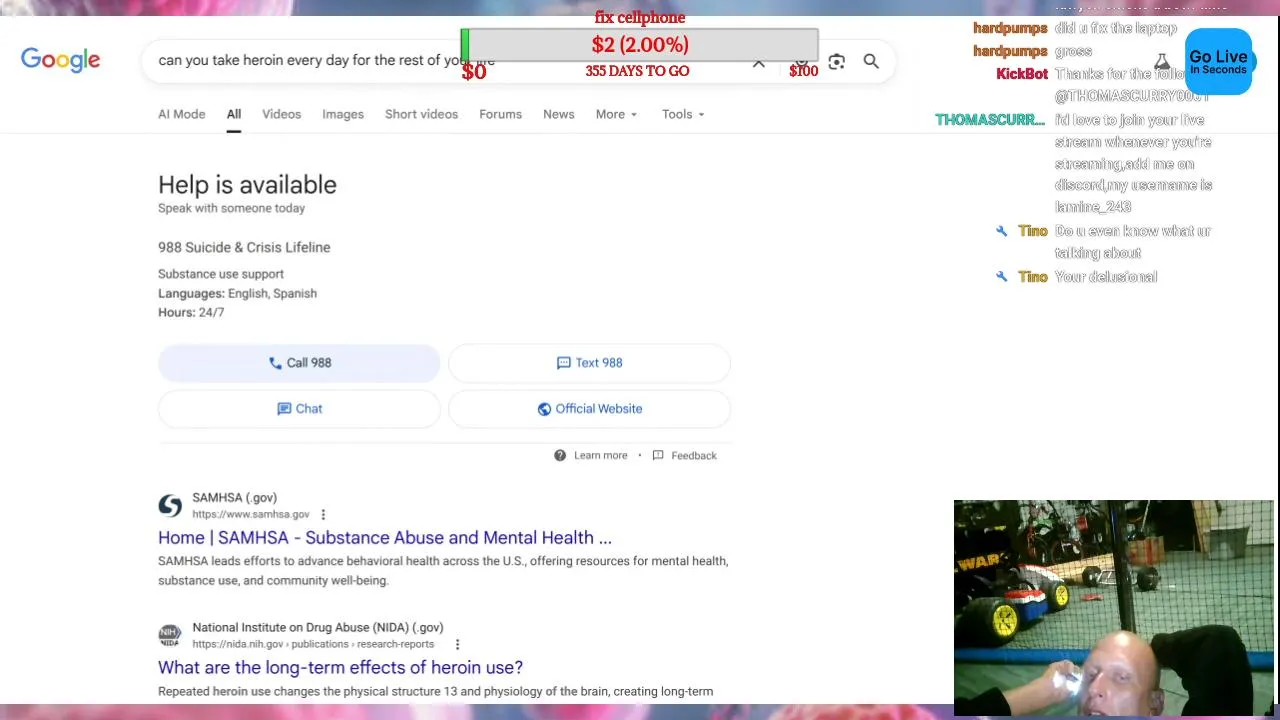1280x720 pixels.
Task: Click the wrench badge beside Tino's first message
Action: 1001,231
